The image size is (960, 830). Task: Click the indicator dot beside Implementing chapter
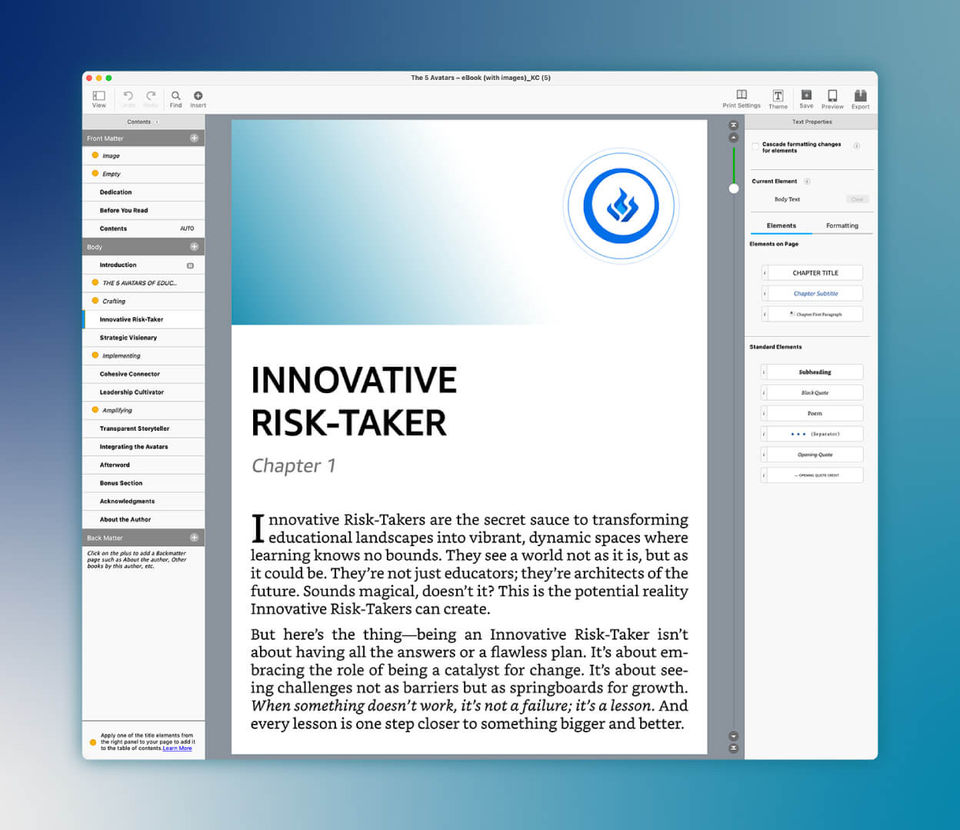click(94, 355)
